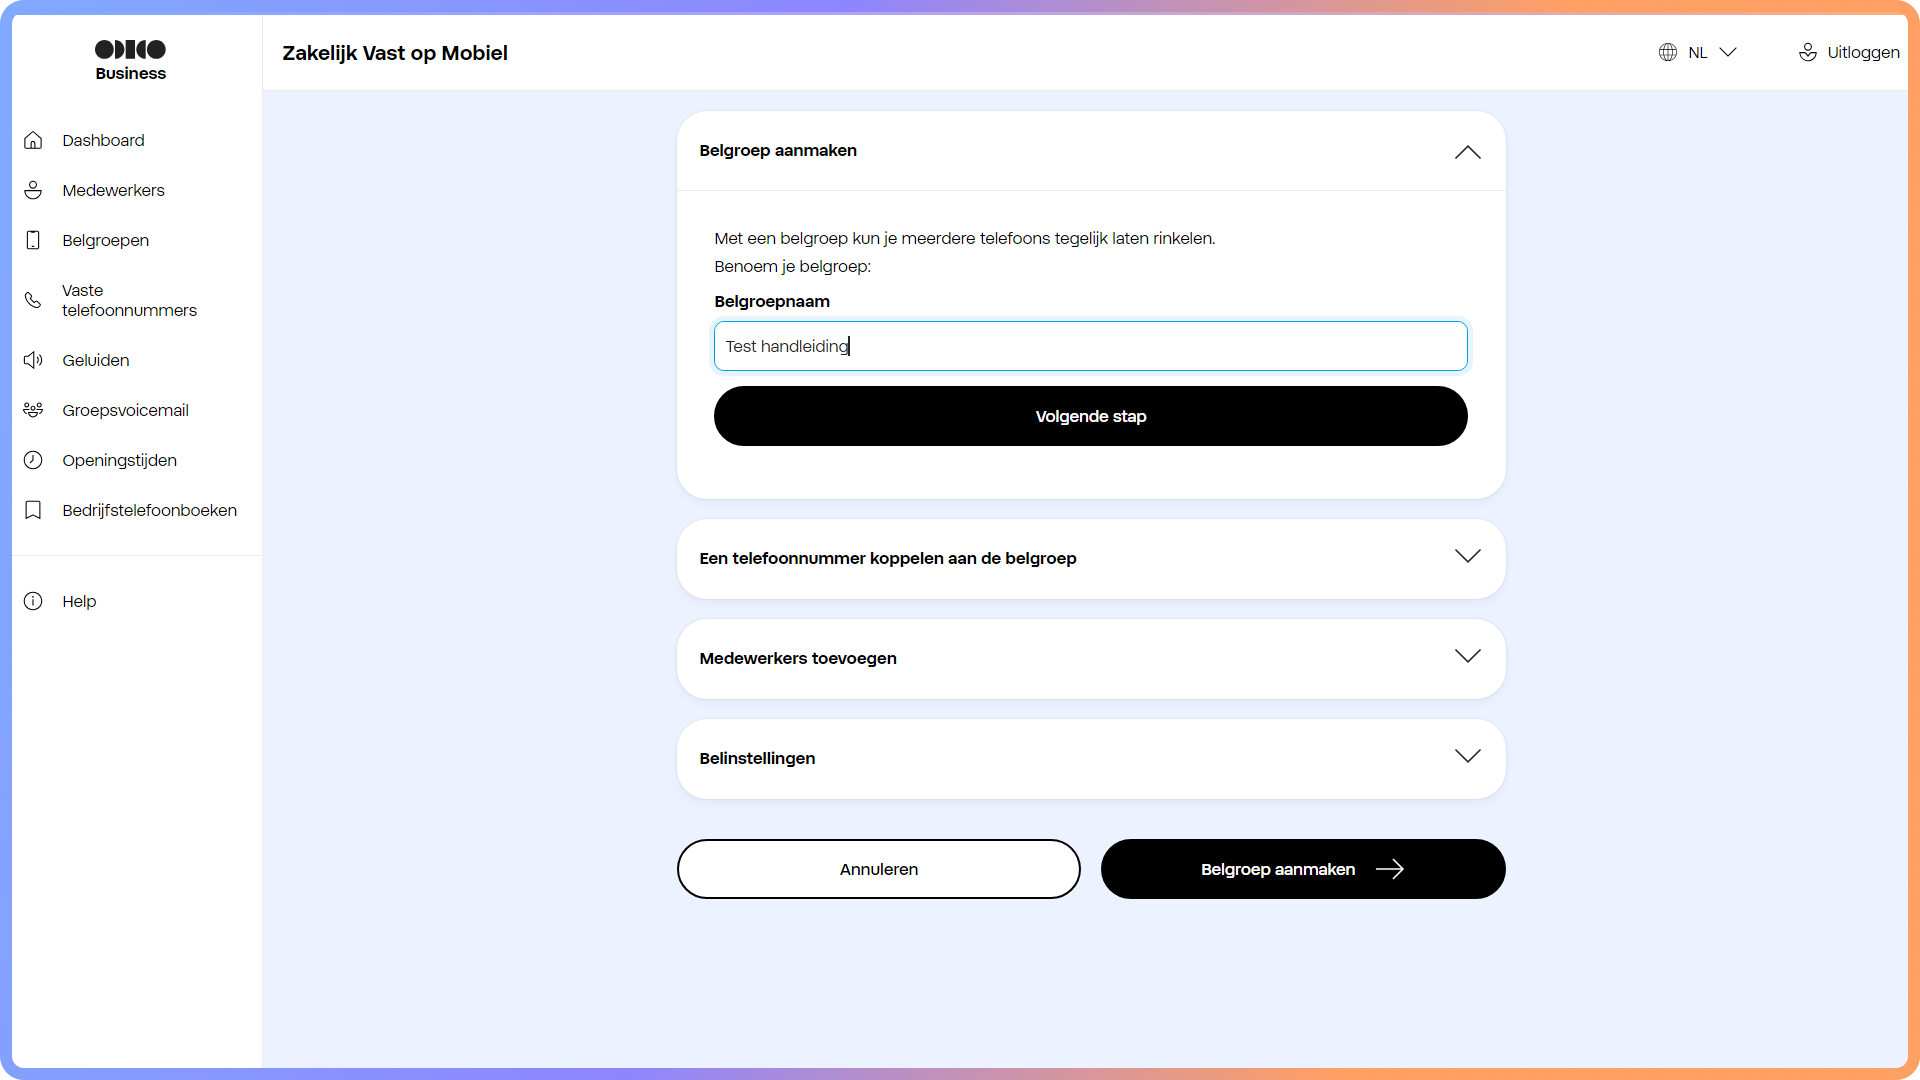Click the Groepsvoicemail group icon

point(33,410)
